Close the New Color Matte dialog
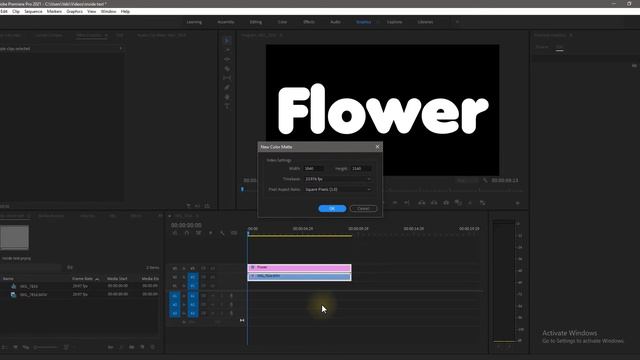640x360 pixels. (x=377, y=147)
